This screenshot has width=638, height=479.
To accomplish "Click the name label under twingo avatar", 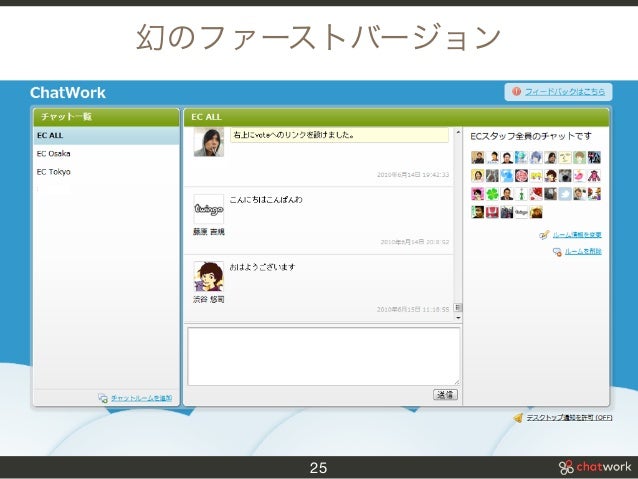I will tap(209, 232).
